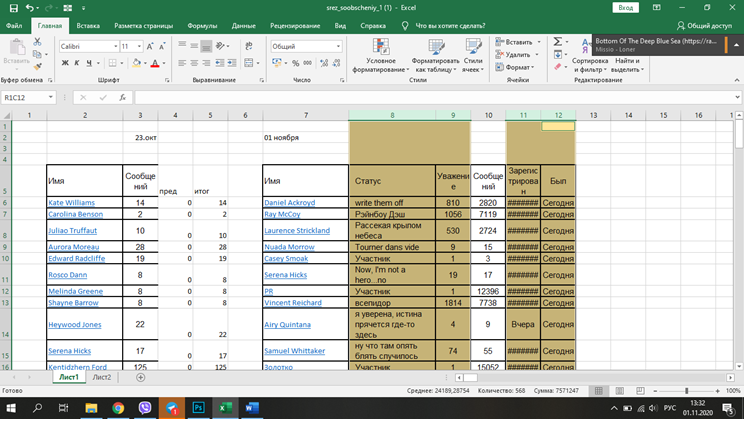The image size is (744, 421).
Task: Open Форматировать как таблицу gallery
Action: coord(435,56)
